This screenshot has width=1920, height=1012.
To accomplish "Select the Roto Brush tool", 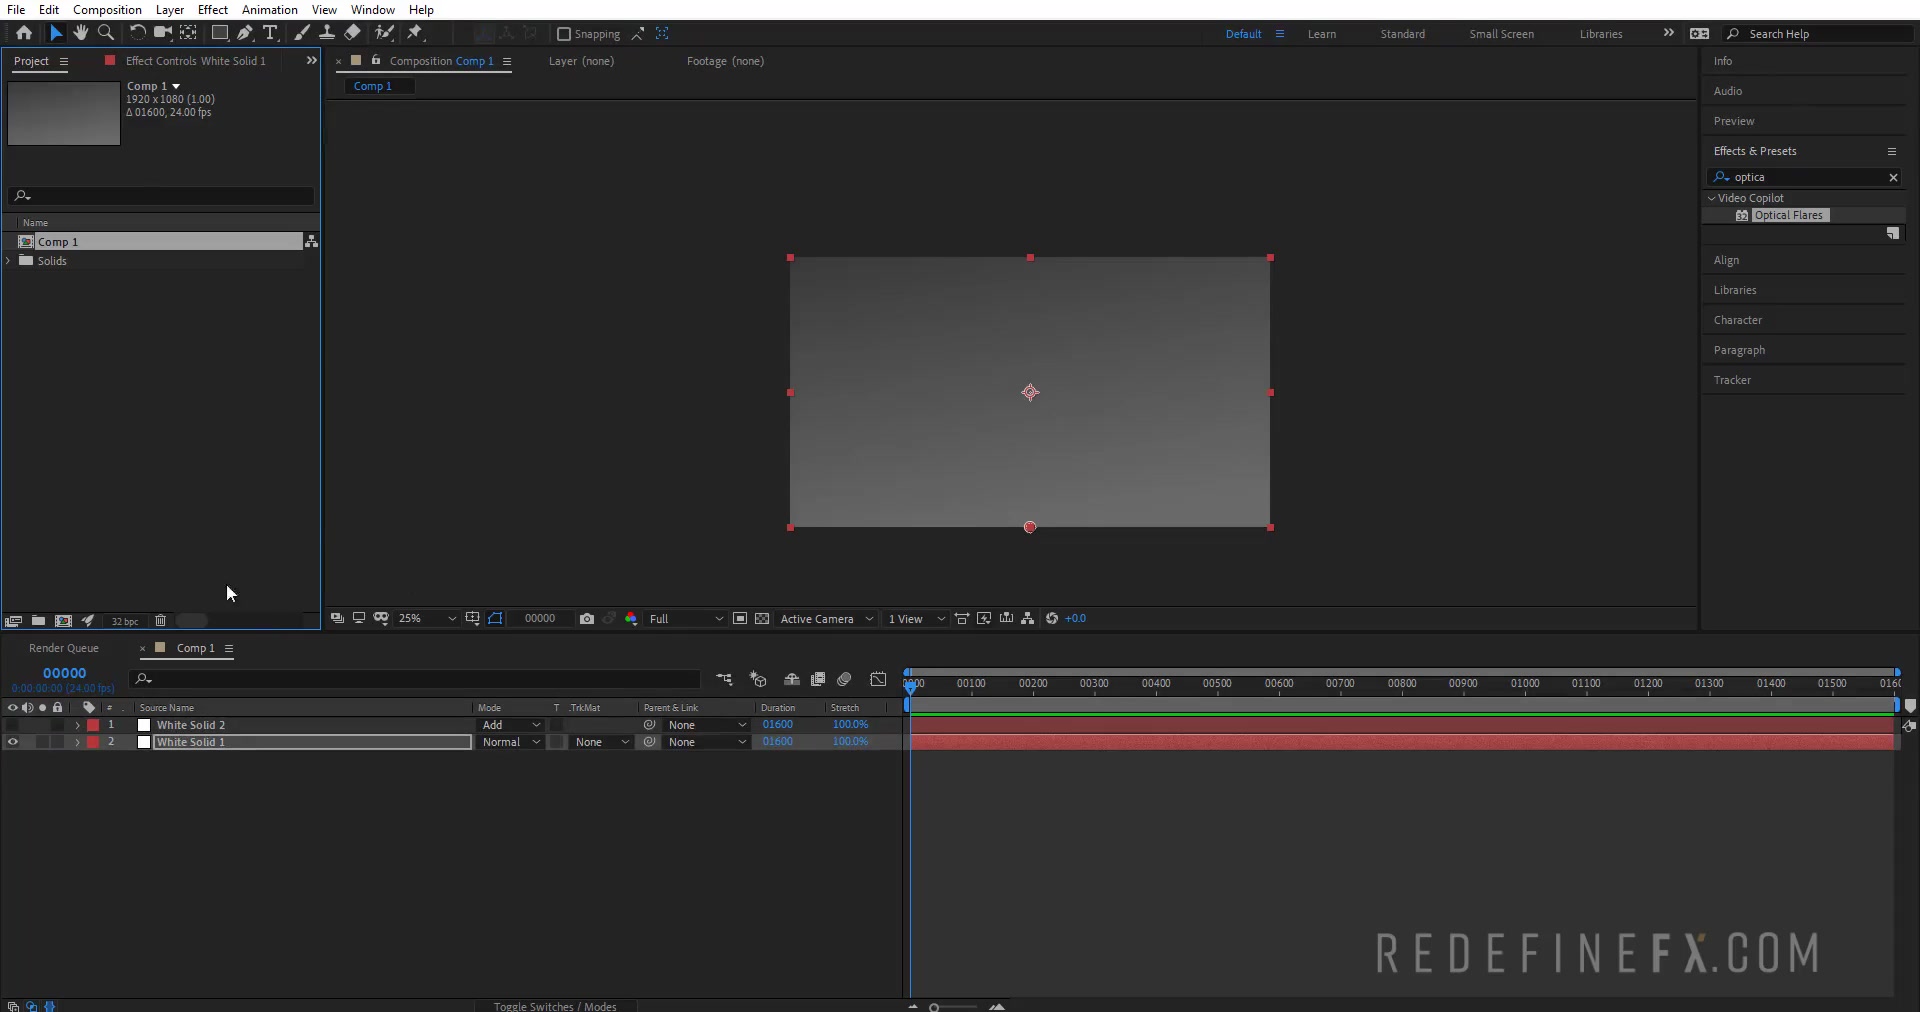I will click(x=384, y=33).
